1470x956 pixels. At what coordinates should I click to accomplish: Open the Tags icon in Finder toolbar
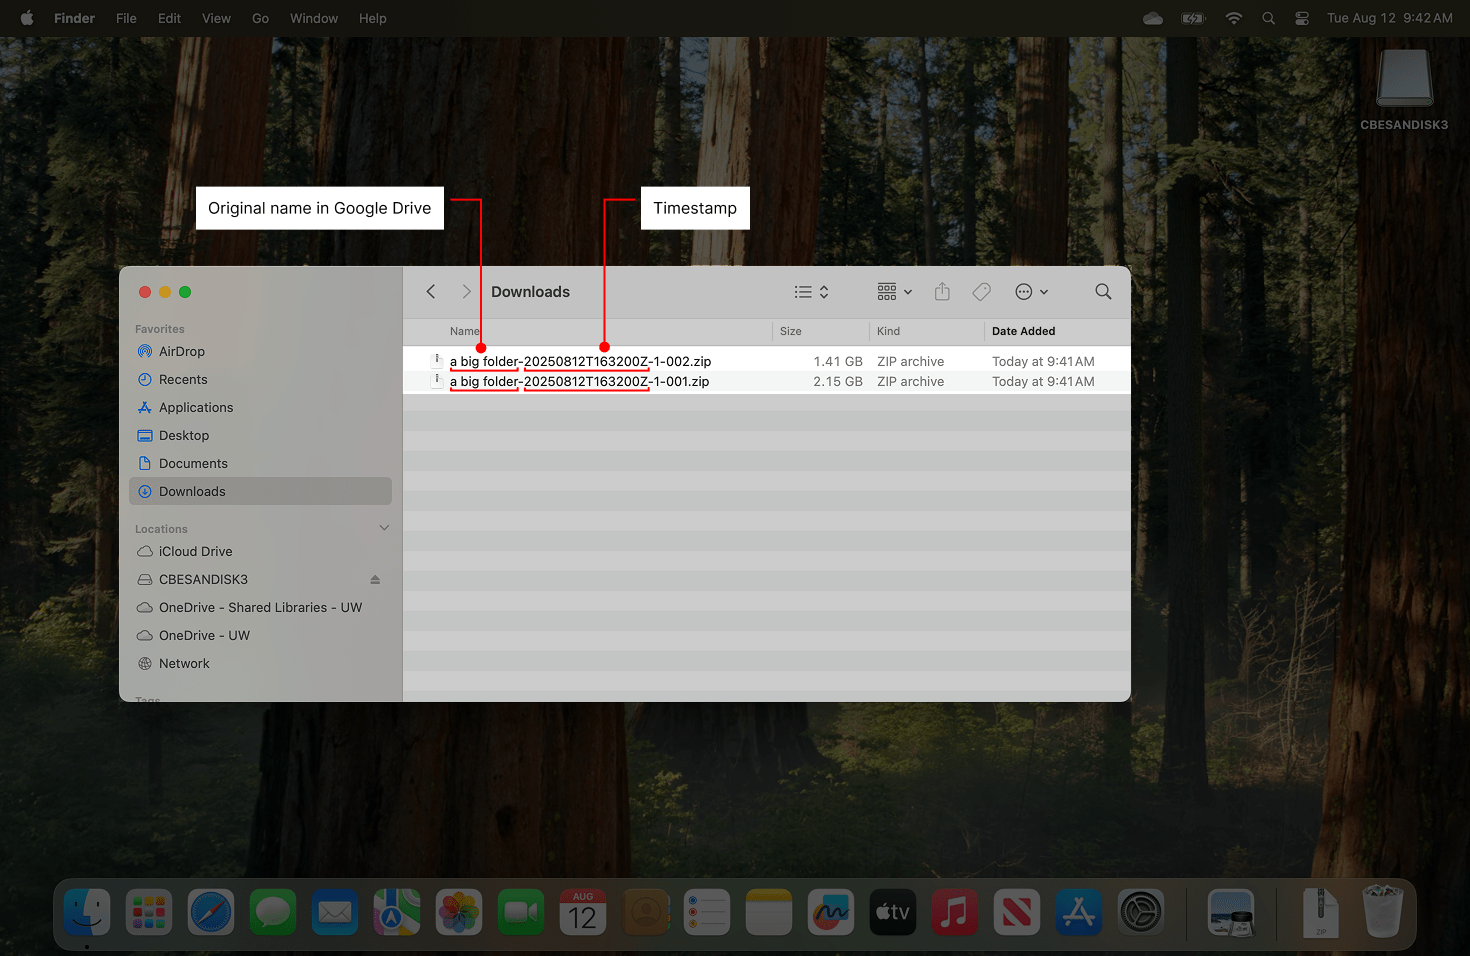click(981, 291)
